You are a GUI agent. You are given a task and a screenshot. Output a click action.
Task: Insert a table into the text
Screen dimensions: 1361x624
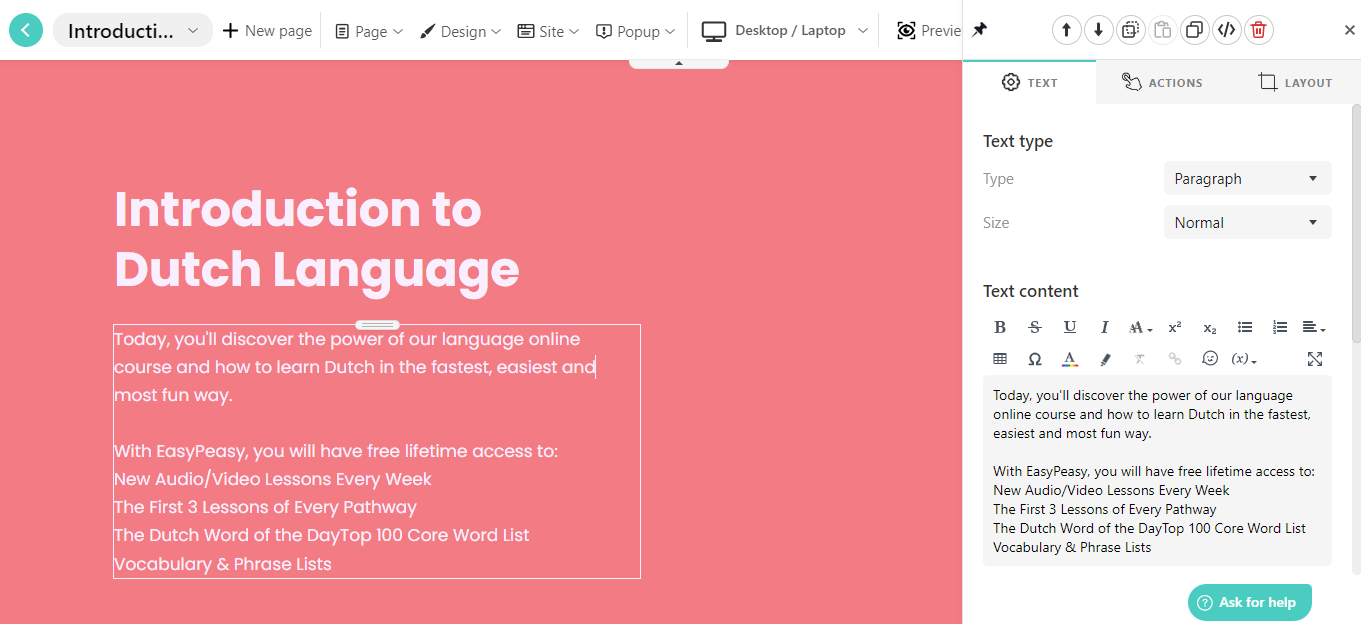coord(1000,358)
